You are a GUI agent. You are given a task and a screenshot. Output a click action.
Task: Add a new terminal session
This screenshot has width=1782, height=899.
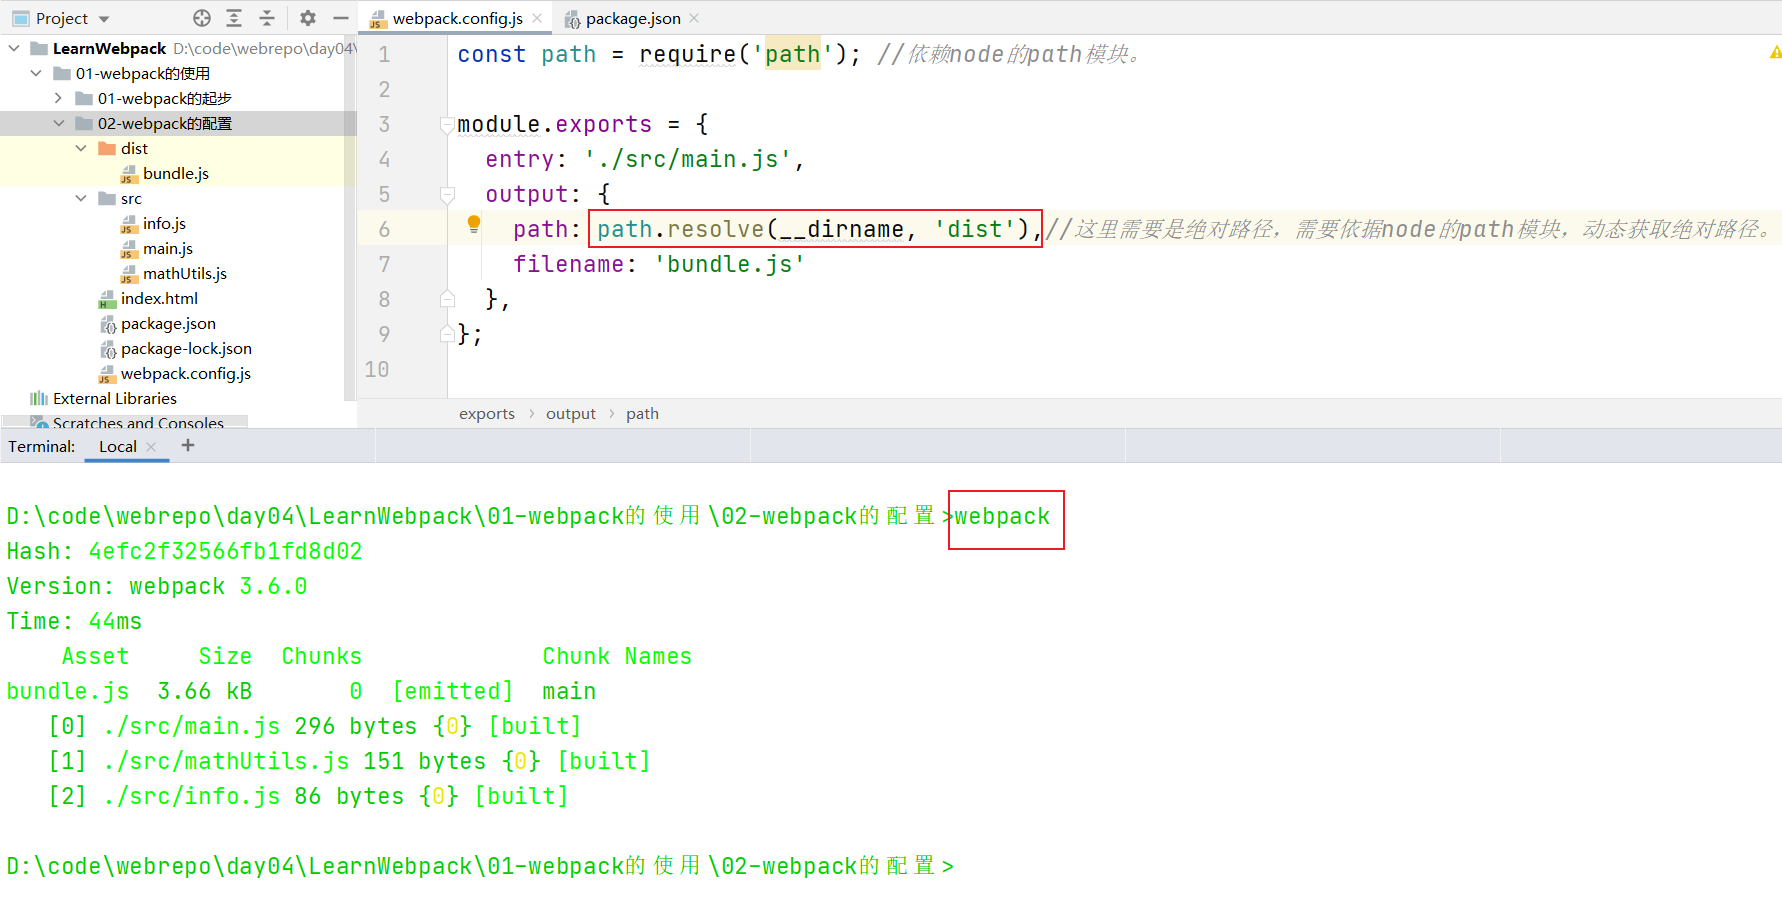(188, 445)
